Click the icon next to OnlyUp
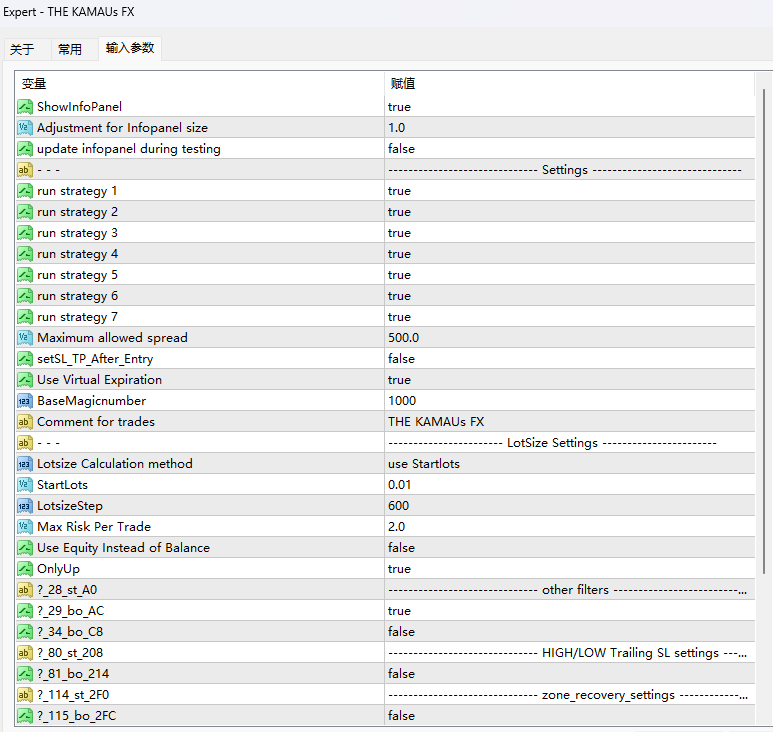The height and width of the screenshot is (732, 773). click(25, 569)
